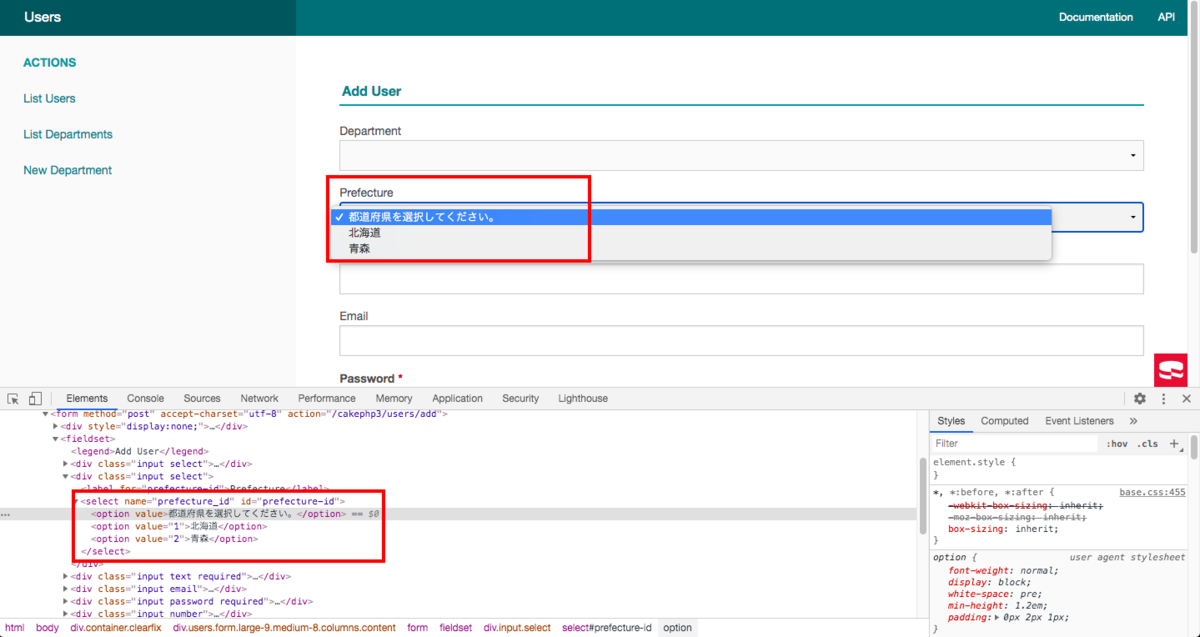Select the Styles pane tab
Image resolution: width=1200 pixels, height=637 pixels.
pyautogui.click(x=951, y=421)
